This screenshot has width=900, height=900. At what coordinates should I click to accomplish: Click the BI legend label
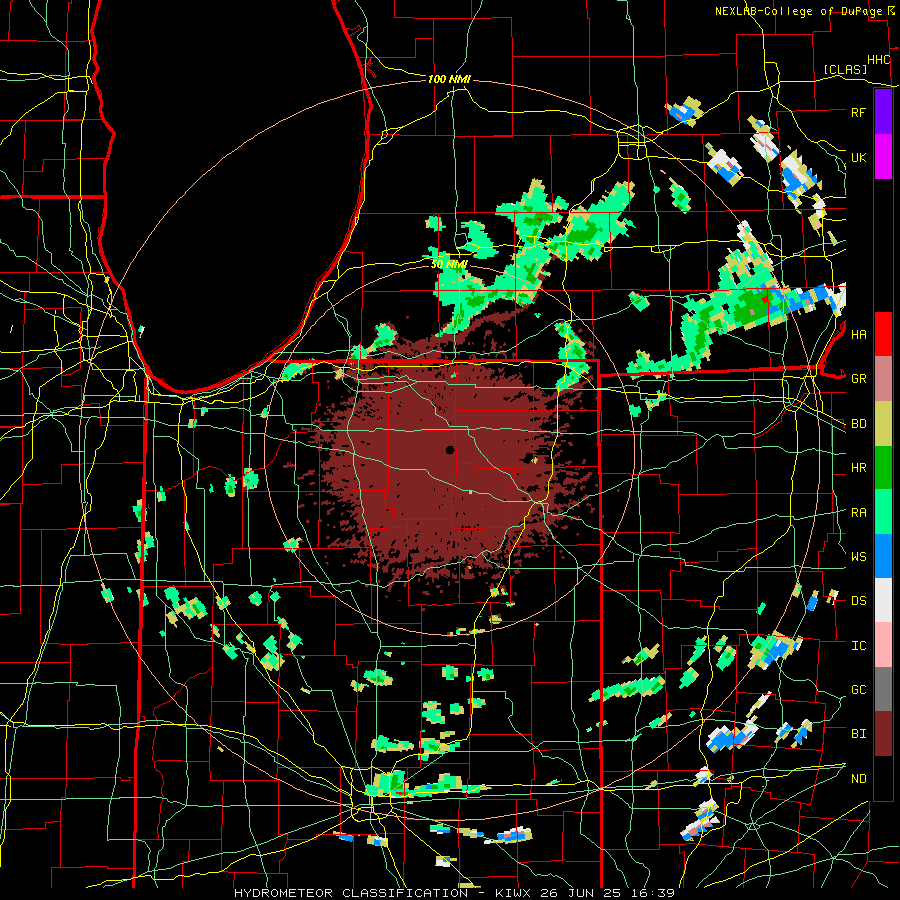[x=858, y=734]
